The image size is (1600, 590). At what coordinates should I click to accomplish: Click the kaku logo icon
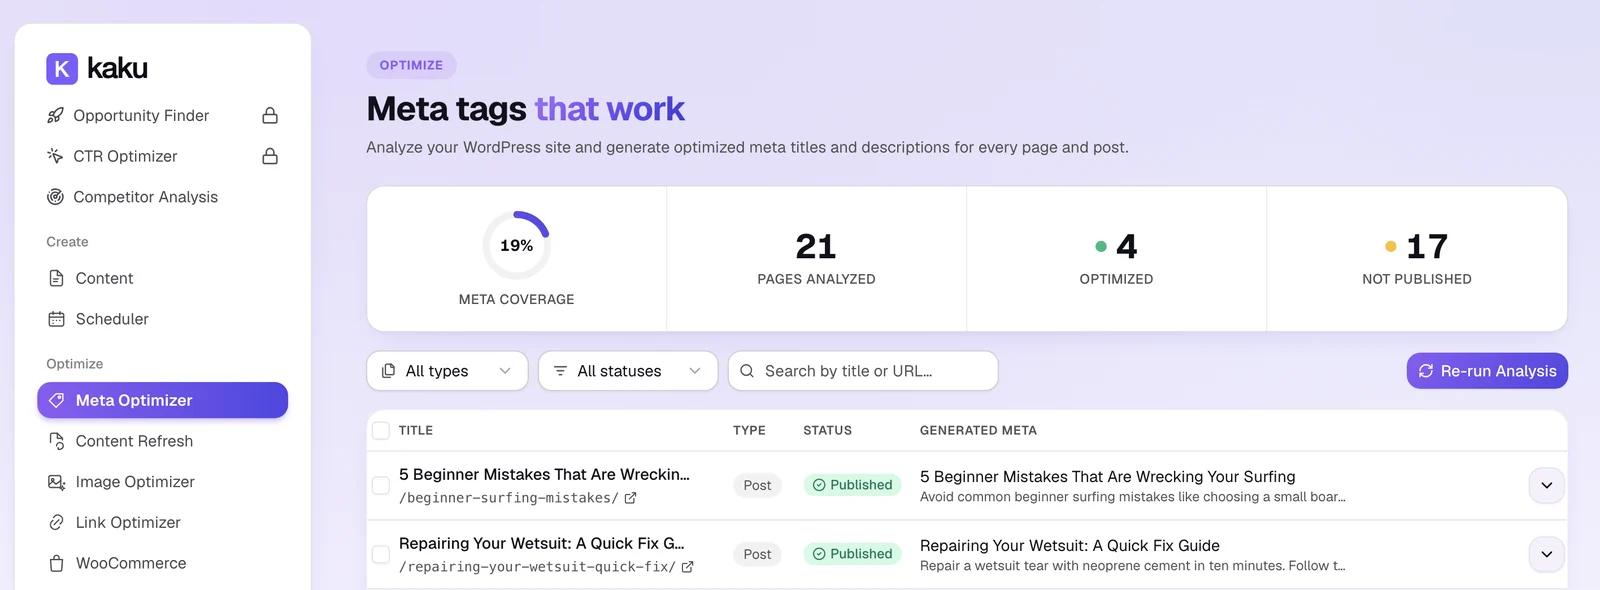62,68
